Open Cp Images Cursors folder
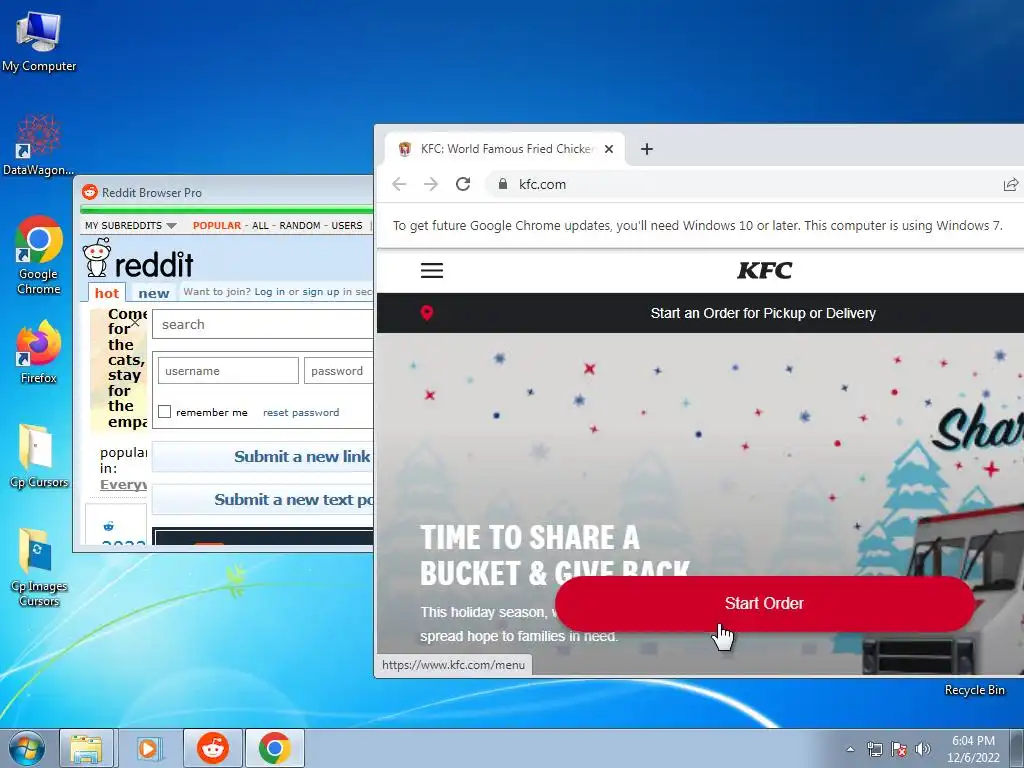The height and width of the screenshot is (768, 1024). tap(39, 567)
